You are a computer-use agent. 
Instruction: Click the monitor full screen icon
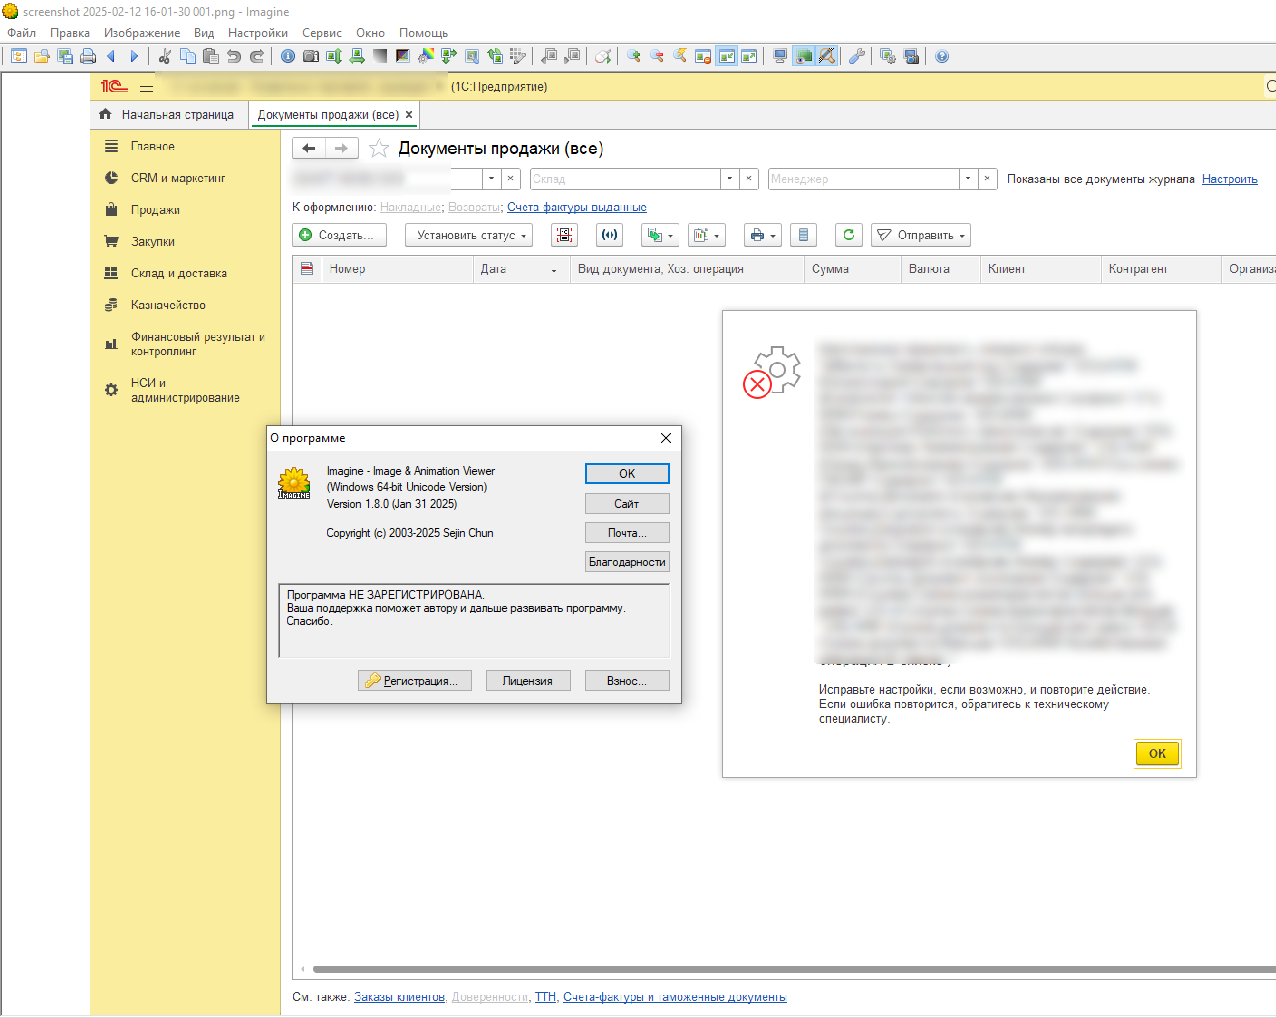coord(780,56)
